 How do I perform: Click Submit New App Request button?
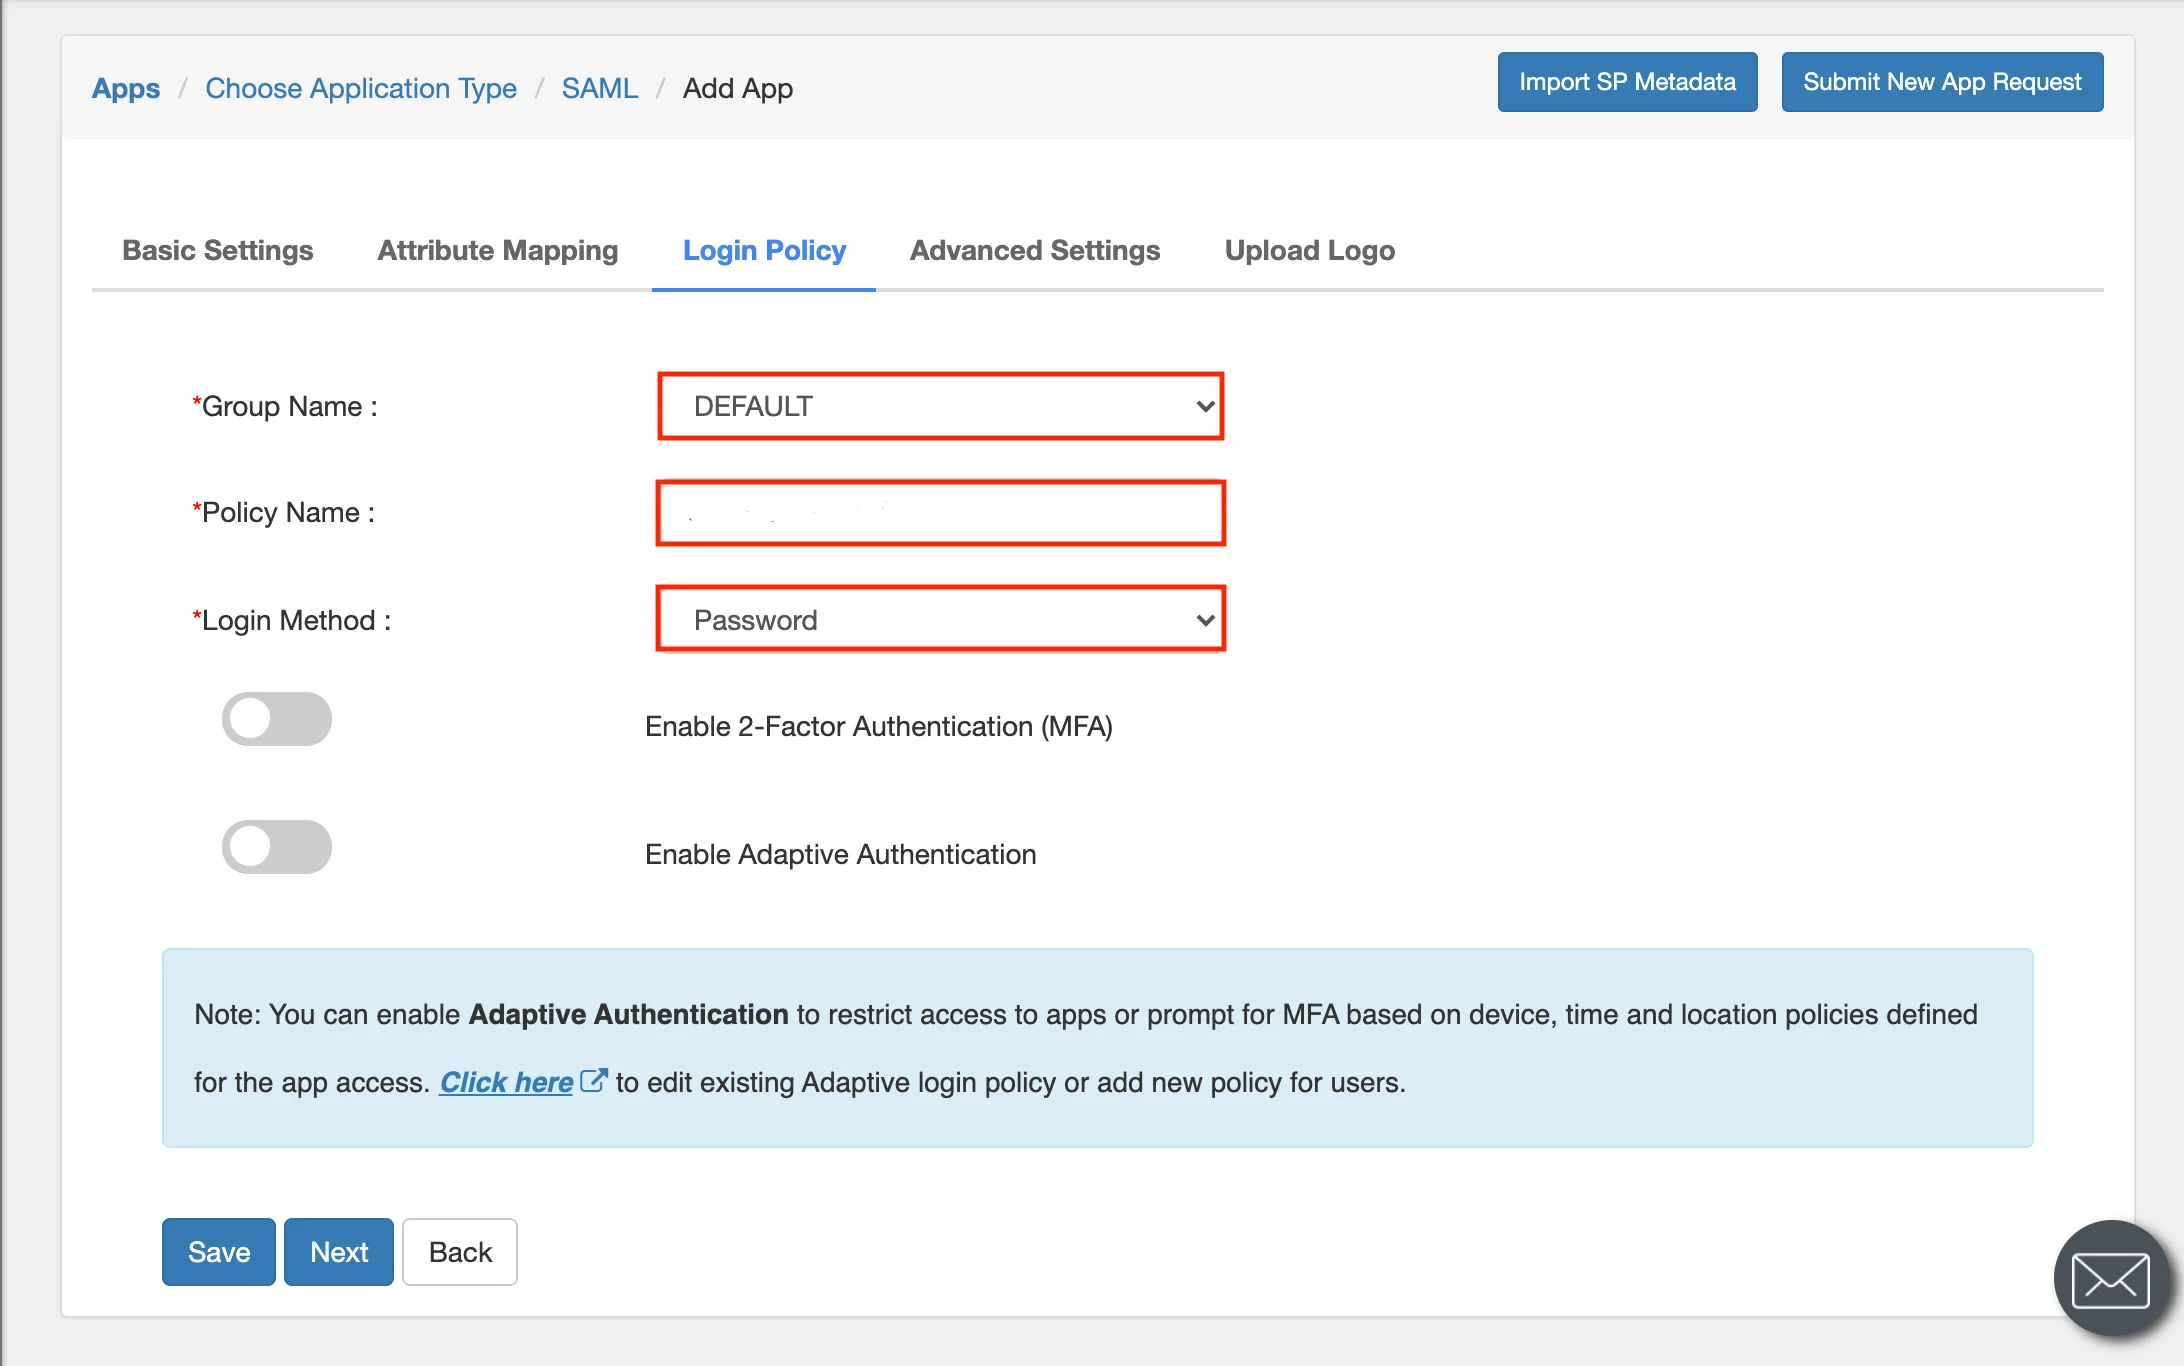click(x=1942, y=82)
